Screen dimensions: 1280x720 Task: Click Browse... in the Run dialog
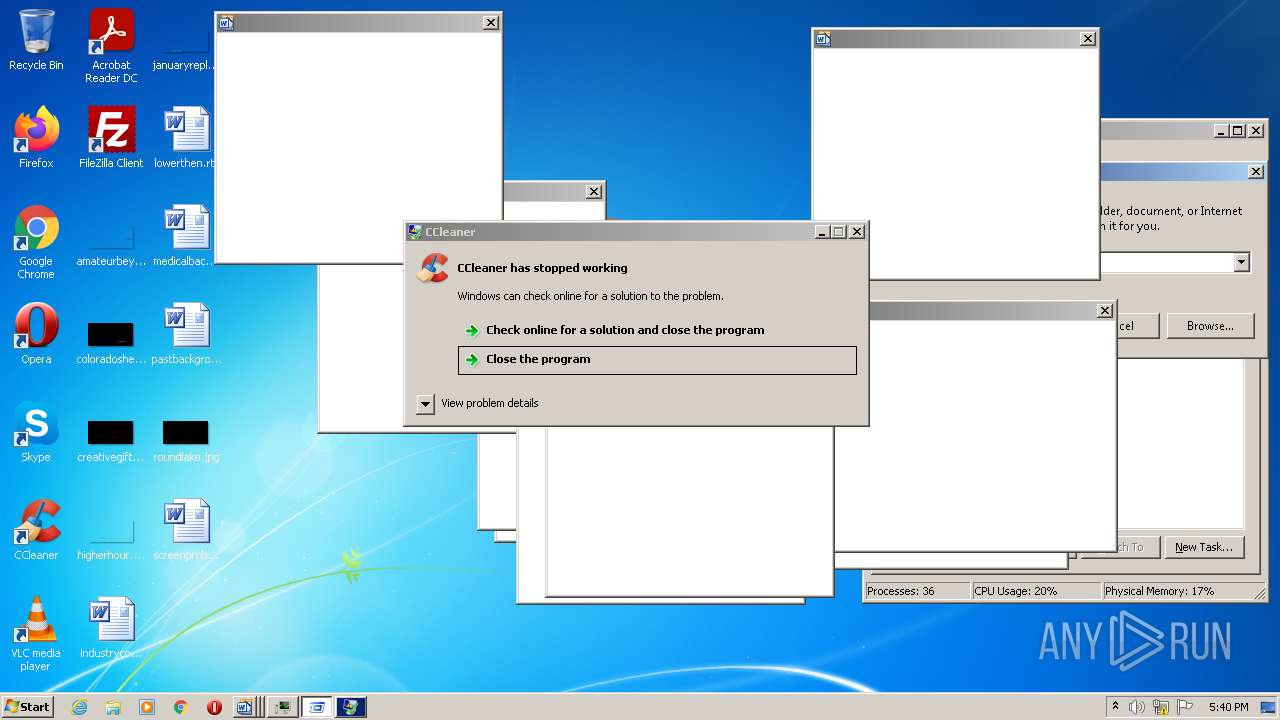1210,326
